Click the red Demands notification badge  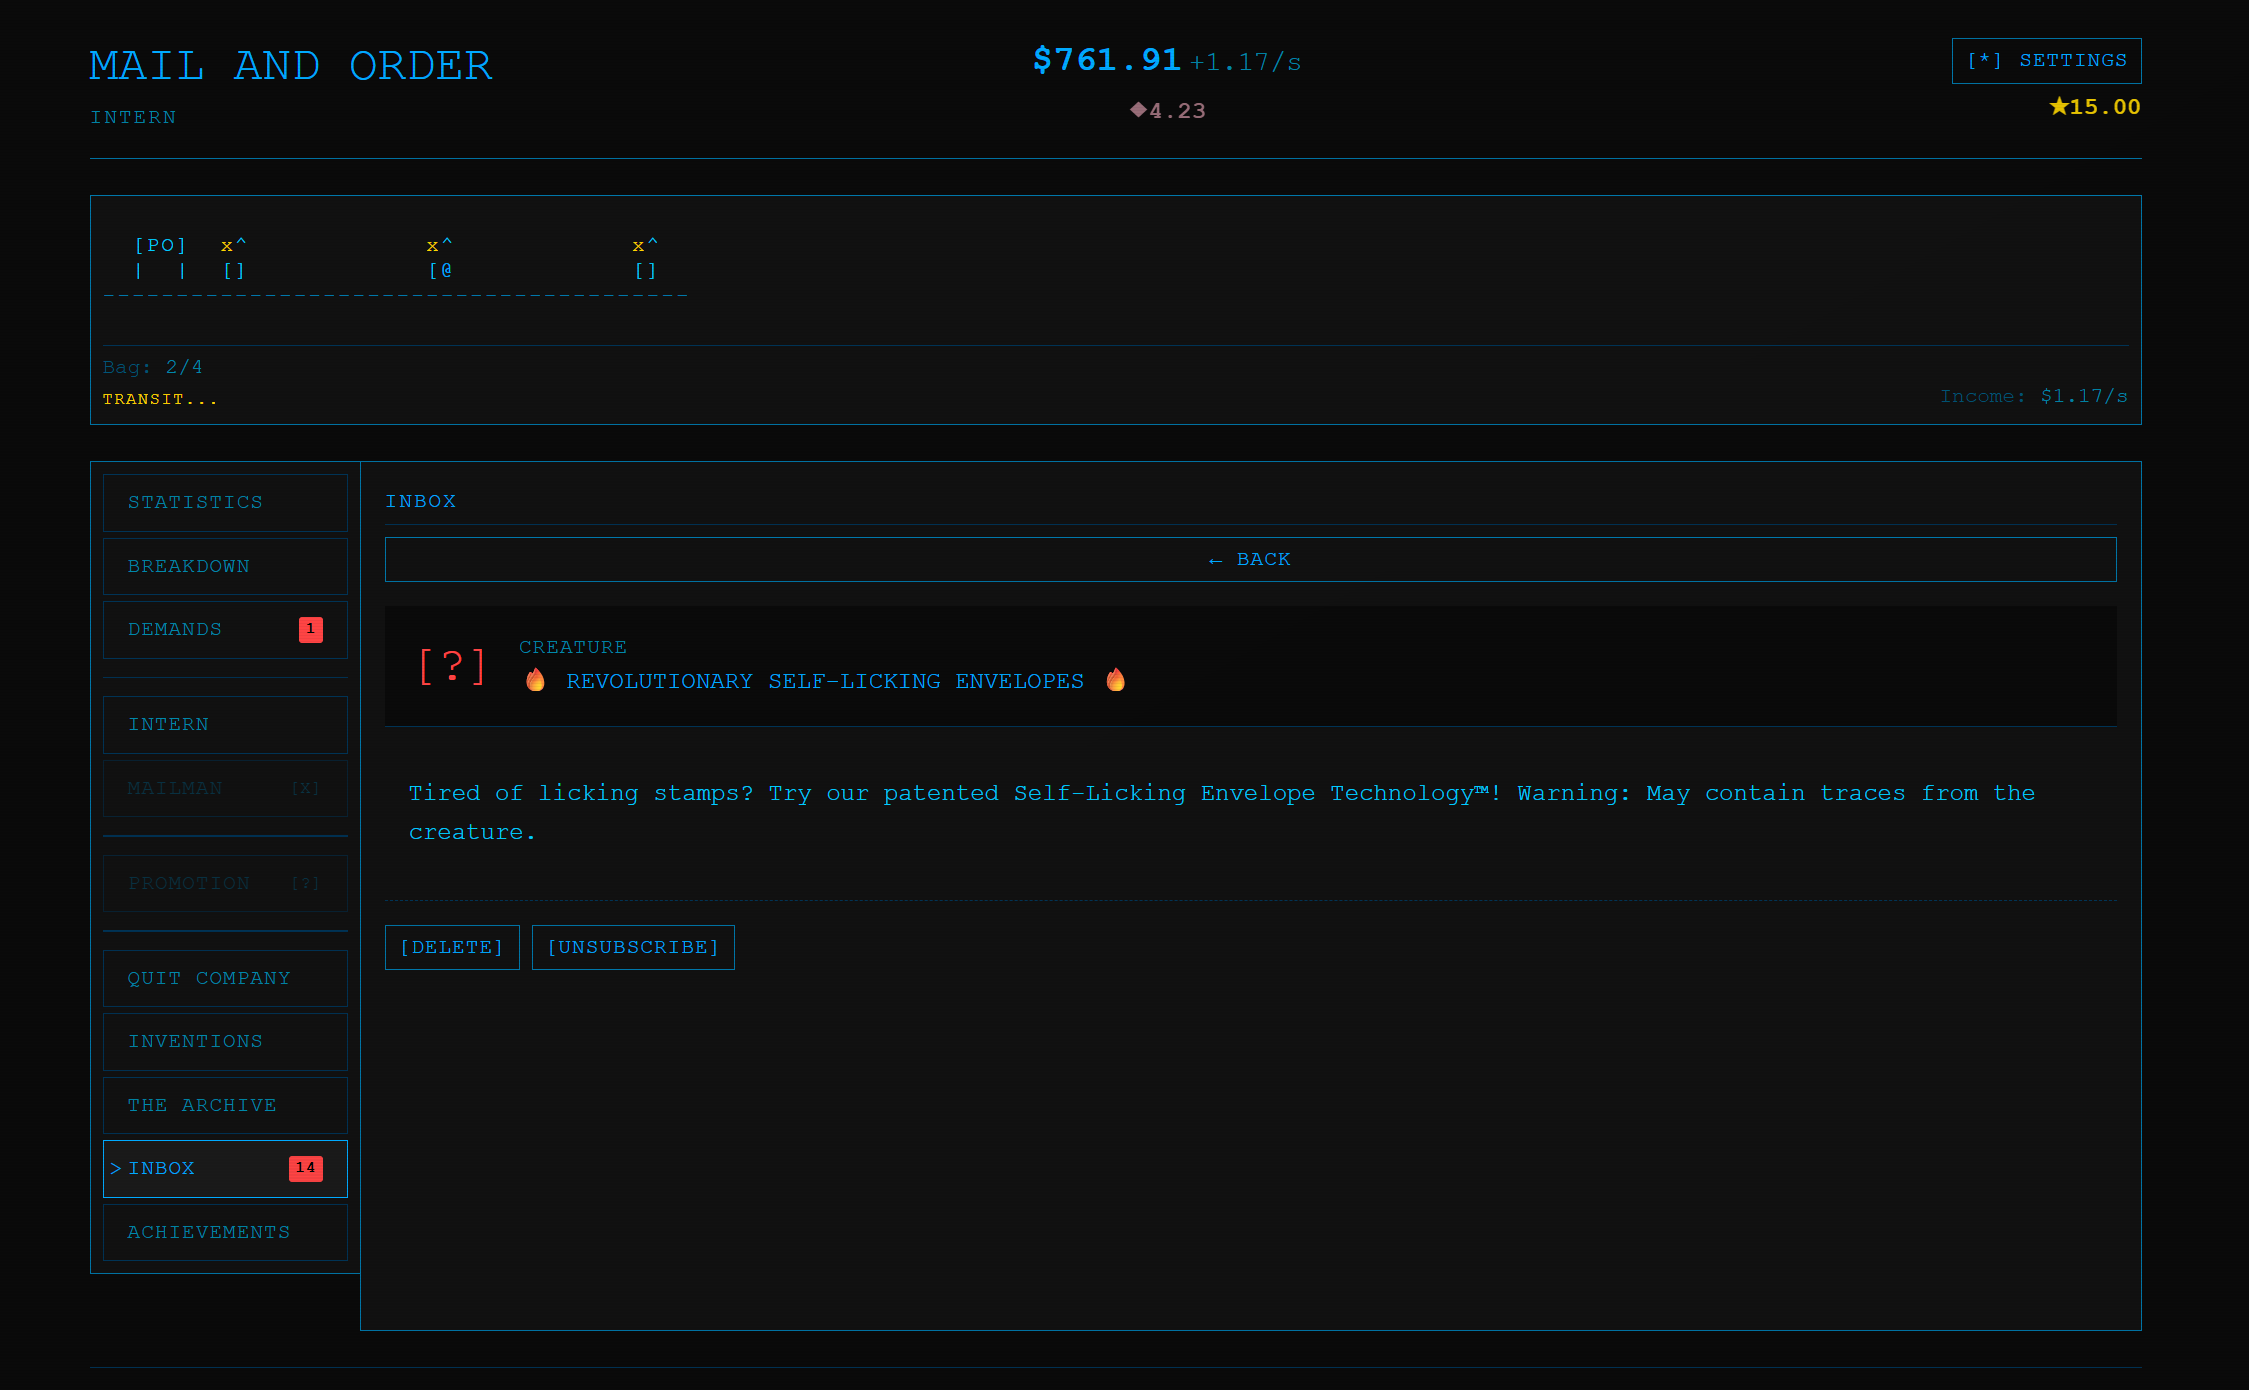(310, 629)
